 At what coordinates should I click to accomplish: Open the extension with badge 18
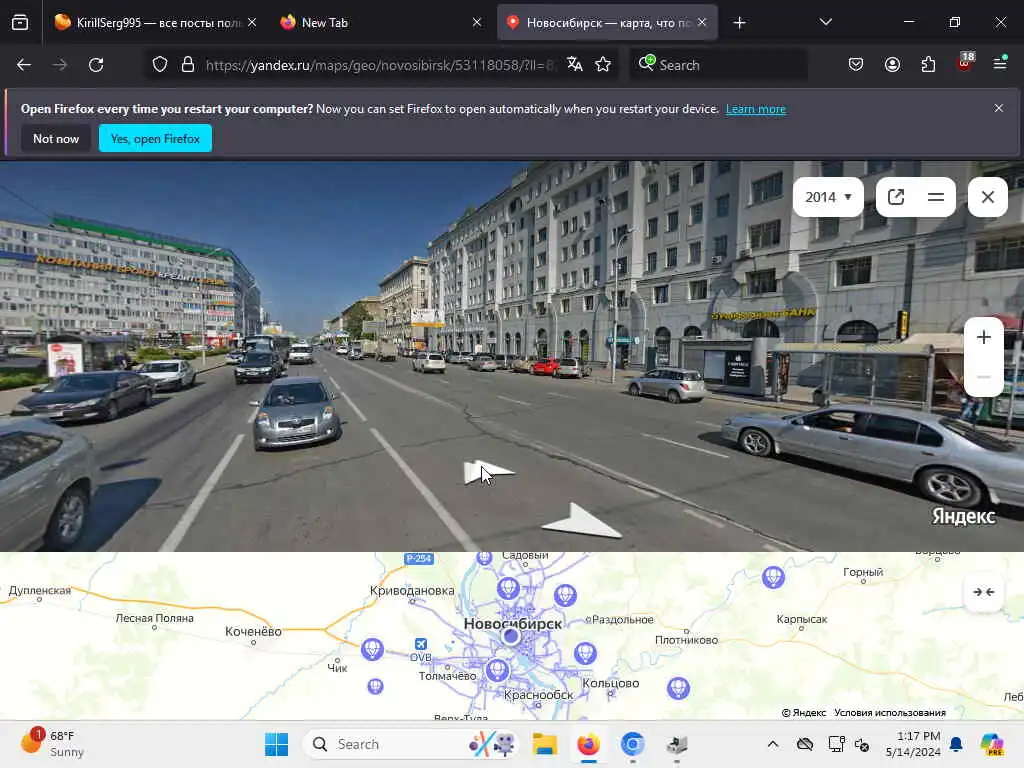pyautogui.click(x=965, y=63)
